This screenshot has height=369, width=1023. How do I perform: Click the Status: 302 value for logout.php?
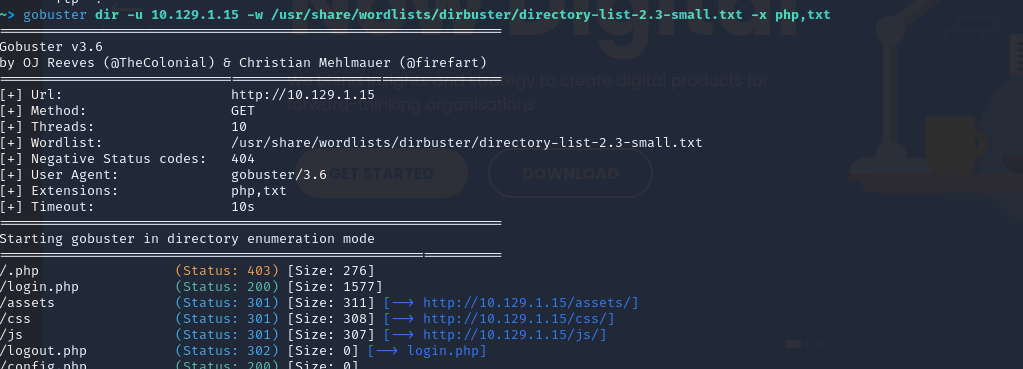[227, 351]
